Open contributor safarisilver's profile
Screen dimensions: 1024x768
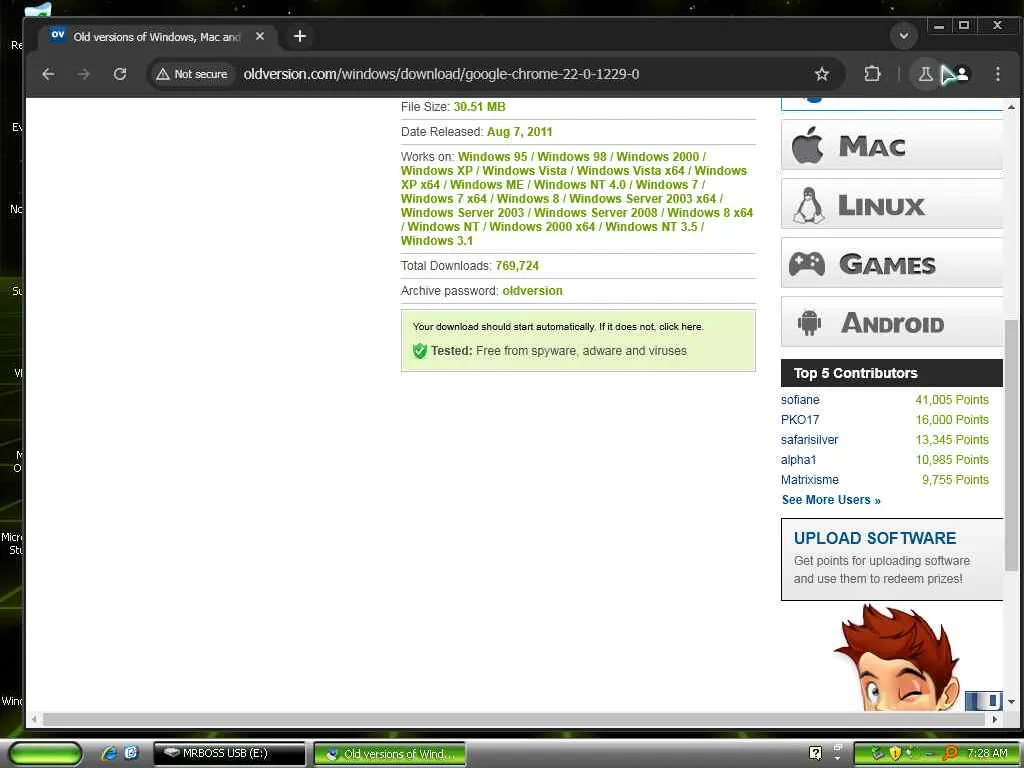[809, 440]
